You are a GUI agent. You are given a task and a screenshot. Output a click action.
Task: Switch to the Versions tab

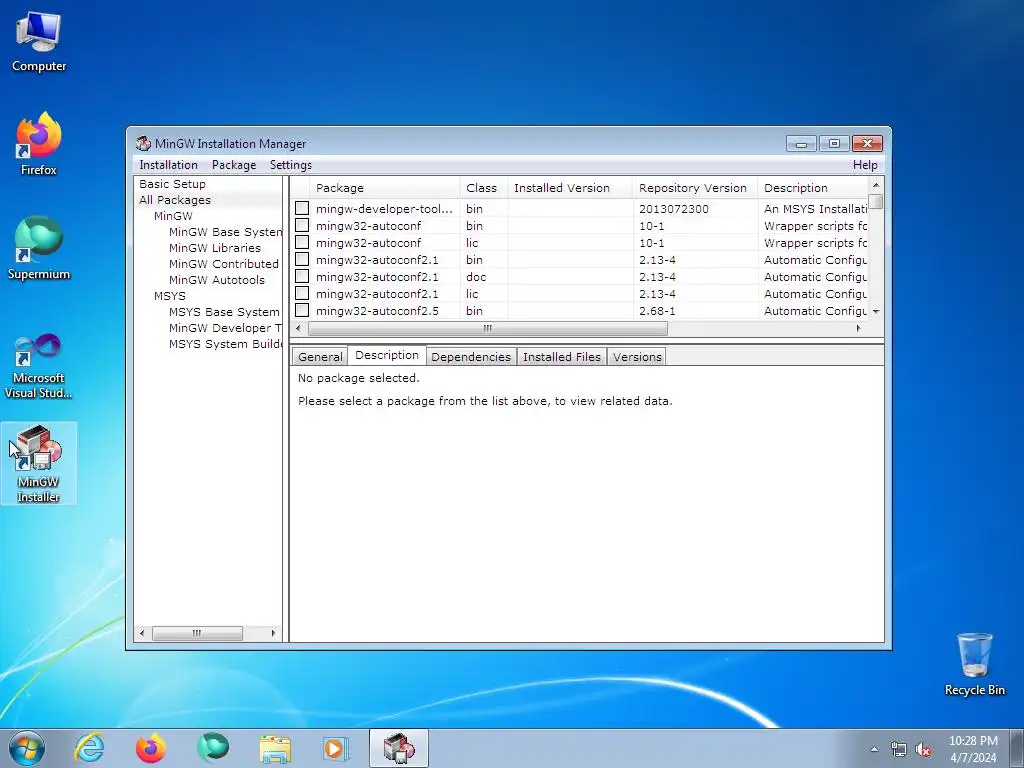(x=637, y=357)
